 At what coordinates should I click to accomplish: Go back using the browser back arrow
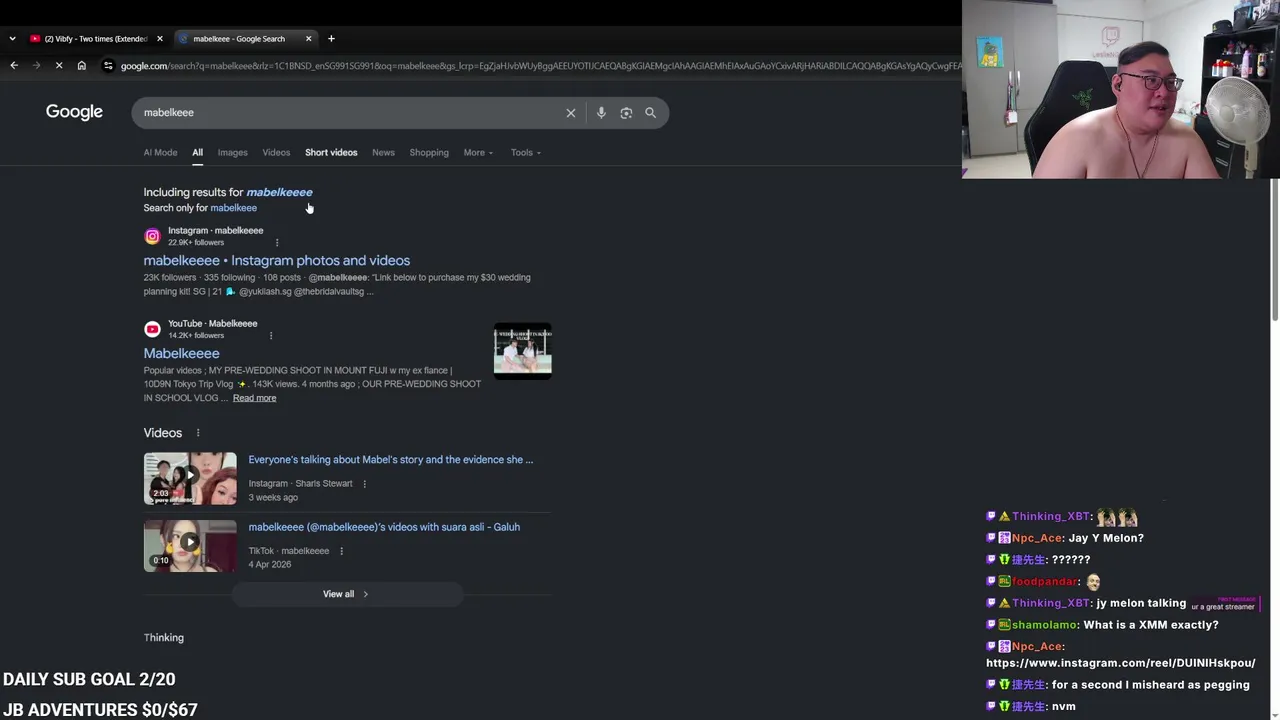coord(14,66)
